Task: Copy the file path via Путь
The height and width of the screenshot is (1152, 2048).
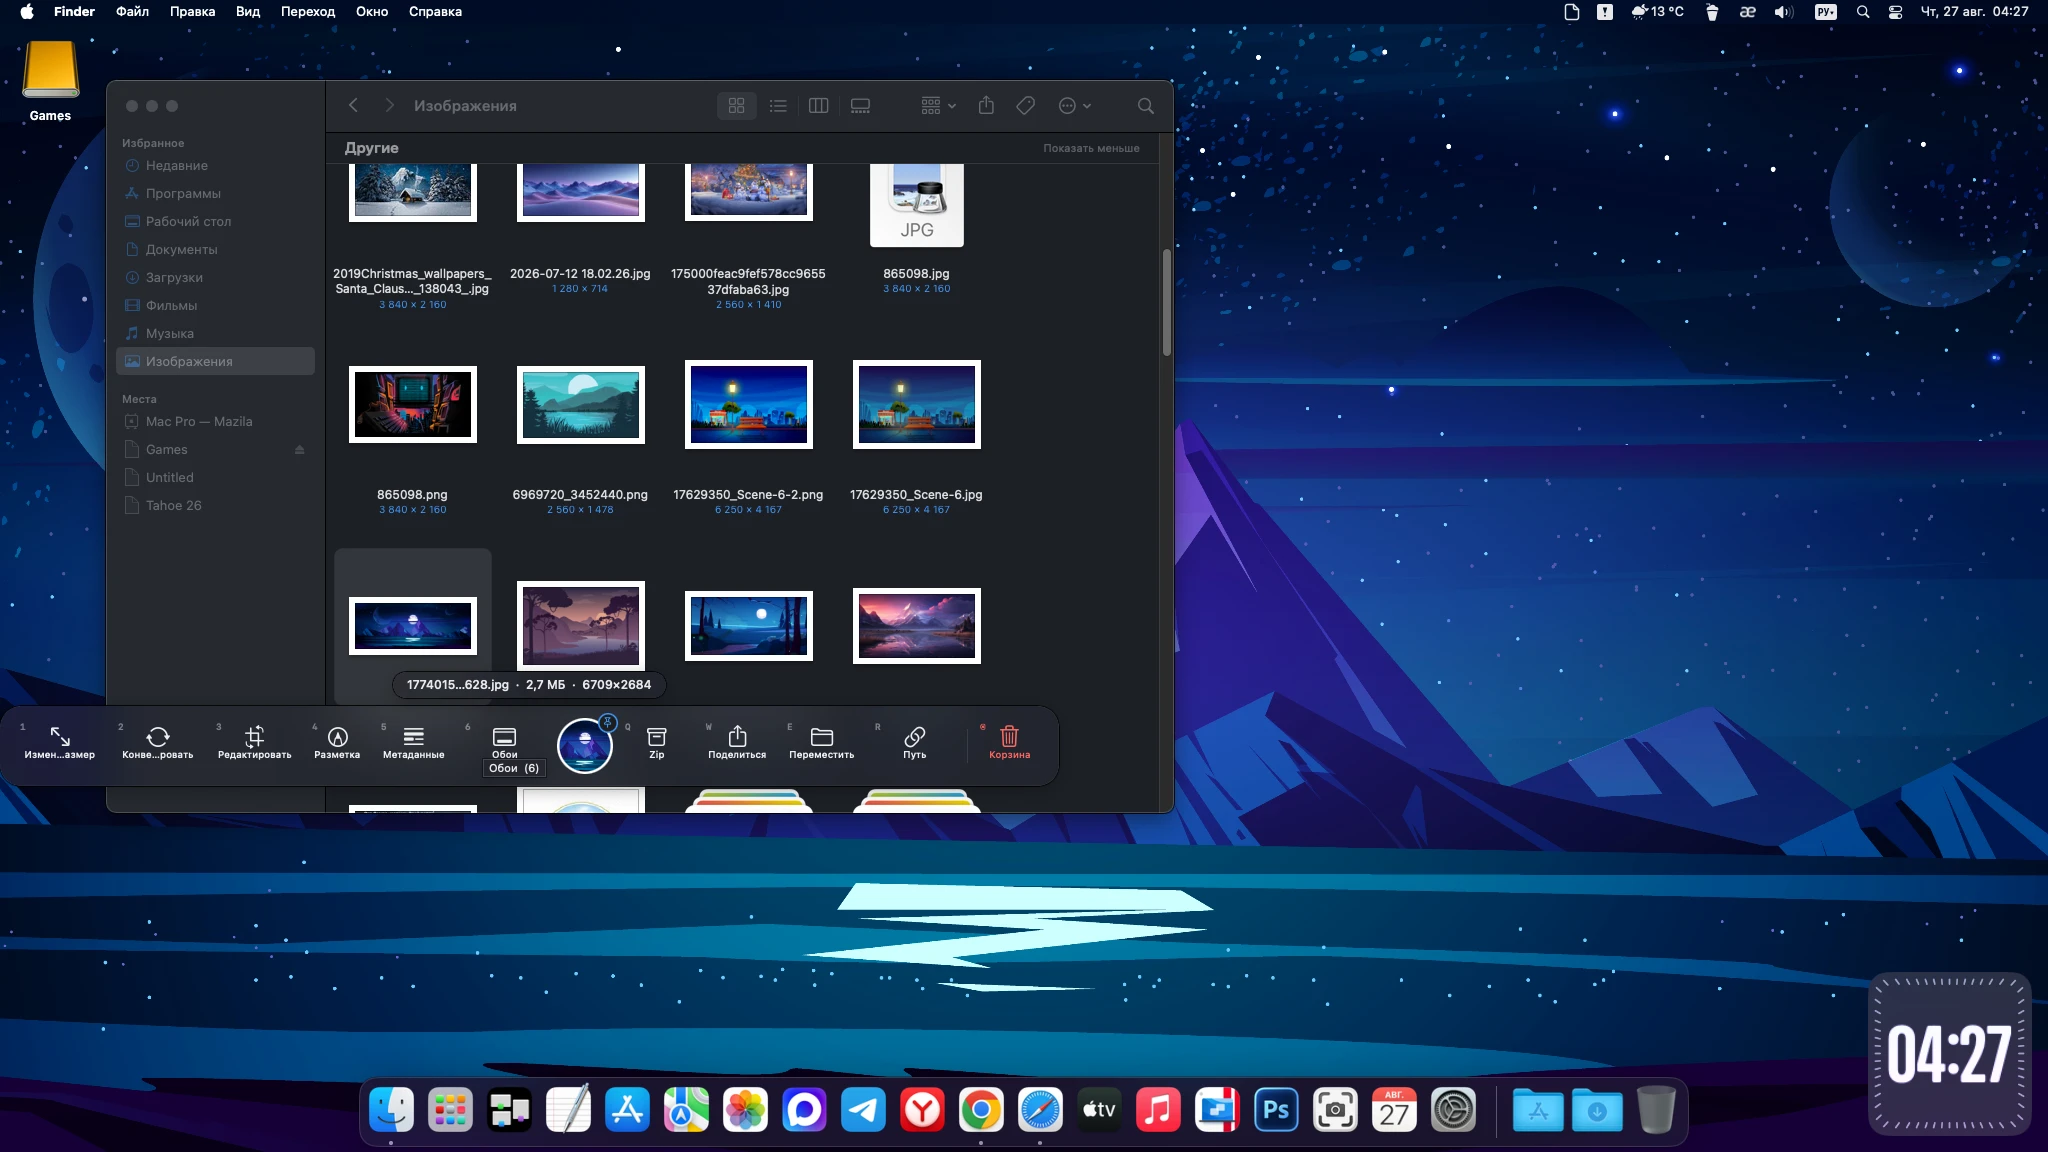Action: click(x=915, y=742)
